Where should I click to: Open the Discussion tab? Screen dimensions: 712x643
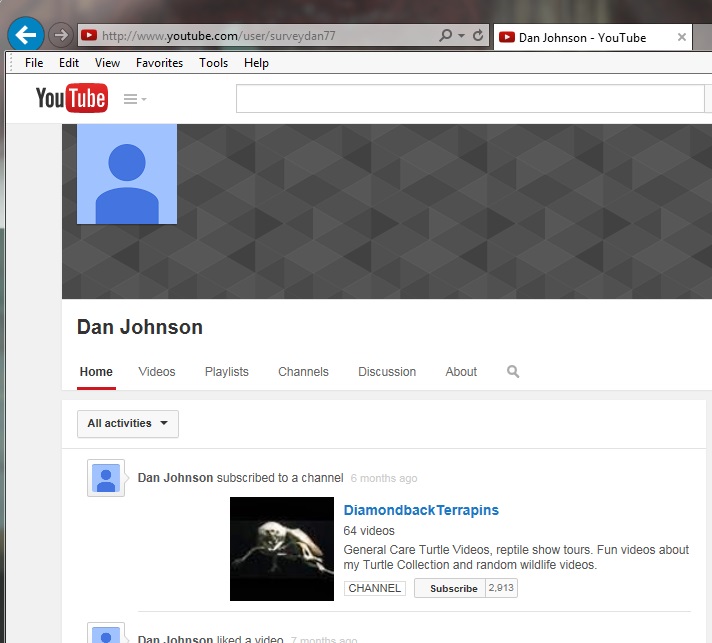point(387,371)
